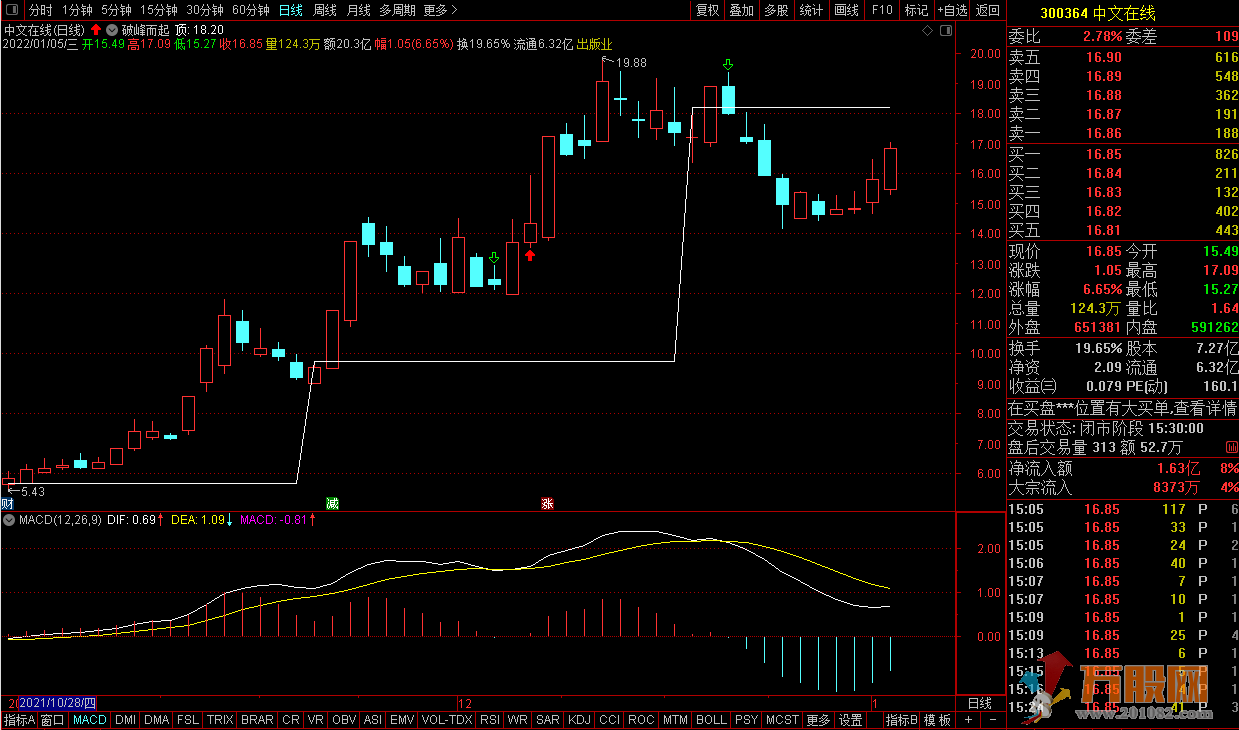Select the BOLL indicator tab

click(x=711, y=720)
